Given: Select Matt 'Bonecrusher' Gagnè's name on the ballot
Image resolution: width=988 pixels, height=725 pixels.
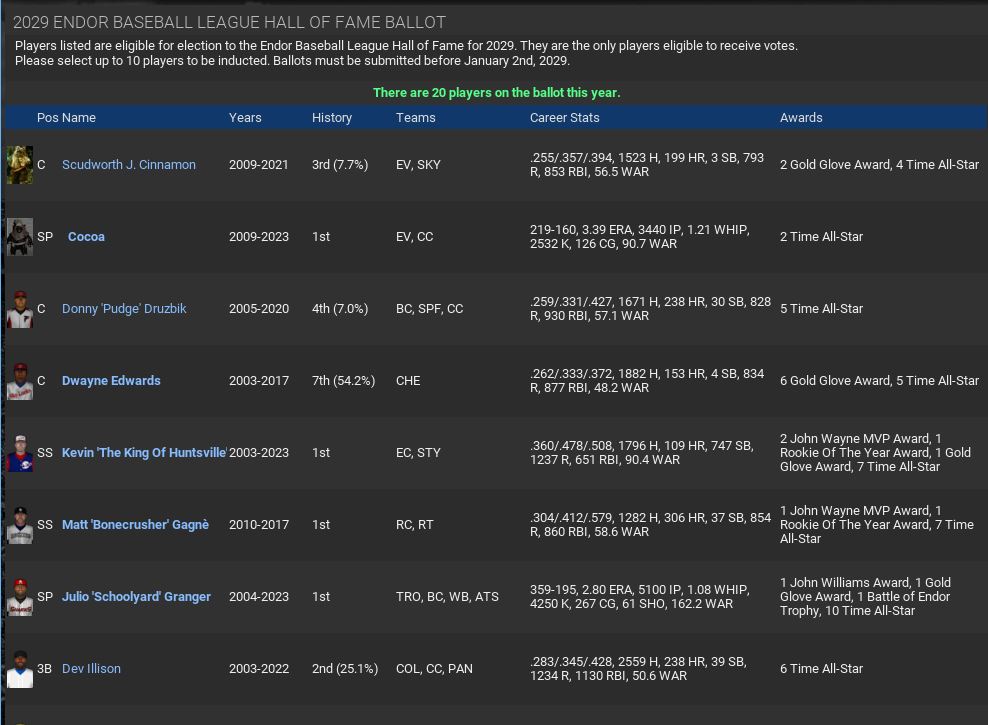Looking at the screenshot, I should 135,525.
